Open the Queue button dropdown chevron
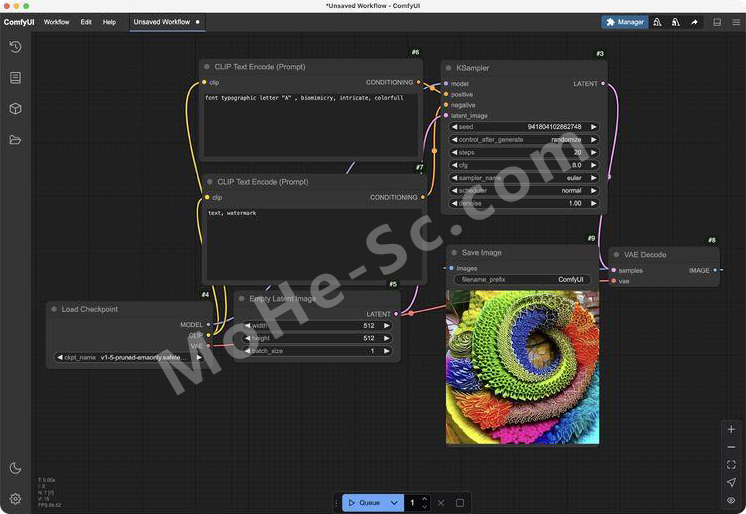Image resolution: width=746 pixels, height=514 pixels. [x=394, y=503]
